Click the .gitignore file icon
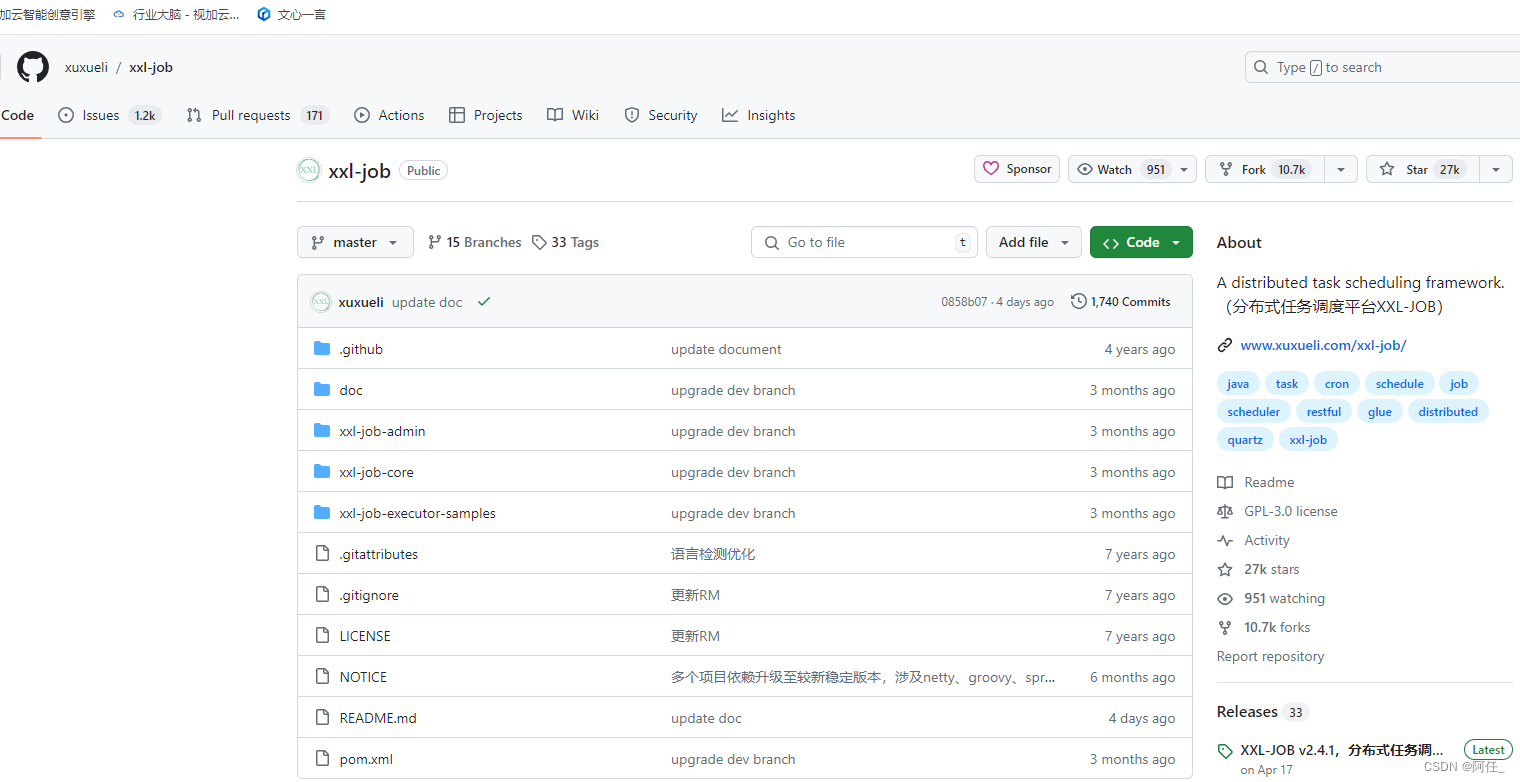Viewport: 1520px width, 782px height. pos(322,595)
